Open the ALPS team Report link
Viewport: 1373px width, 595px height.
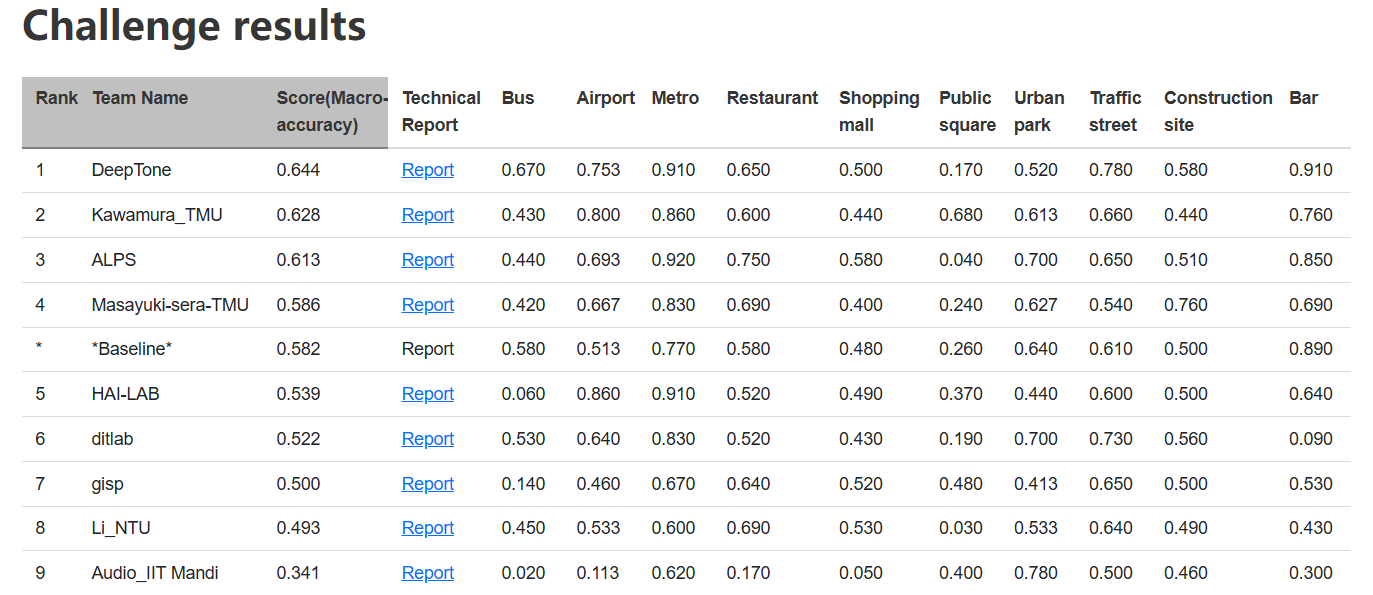pos(427,260)
